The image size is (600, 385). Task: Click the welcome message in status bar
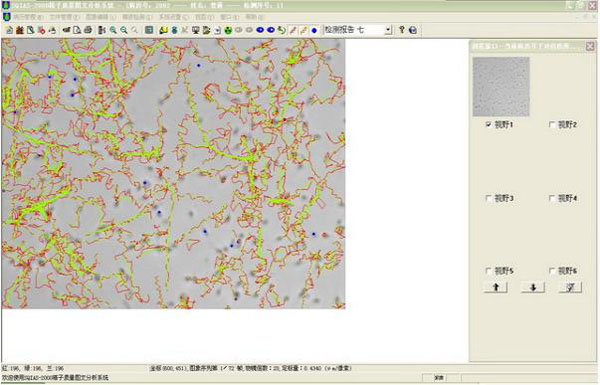tap(55, 378)
